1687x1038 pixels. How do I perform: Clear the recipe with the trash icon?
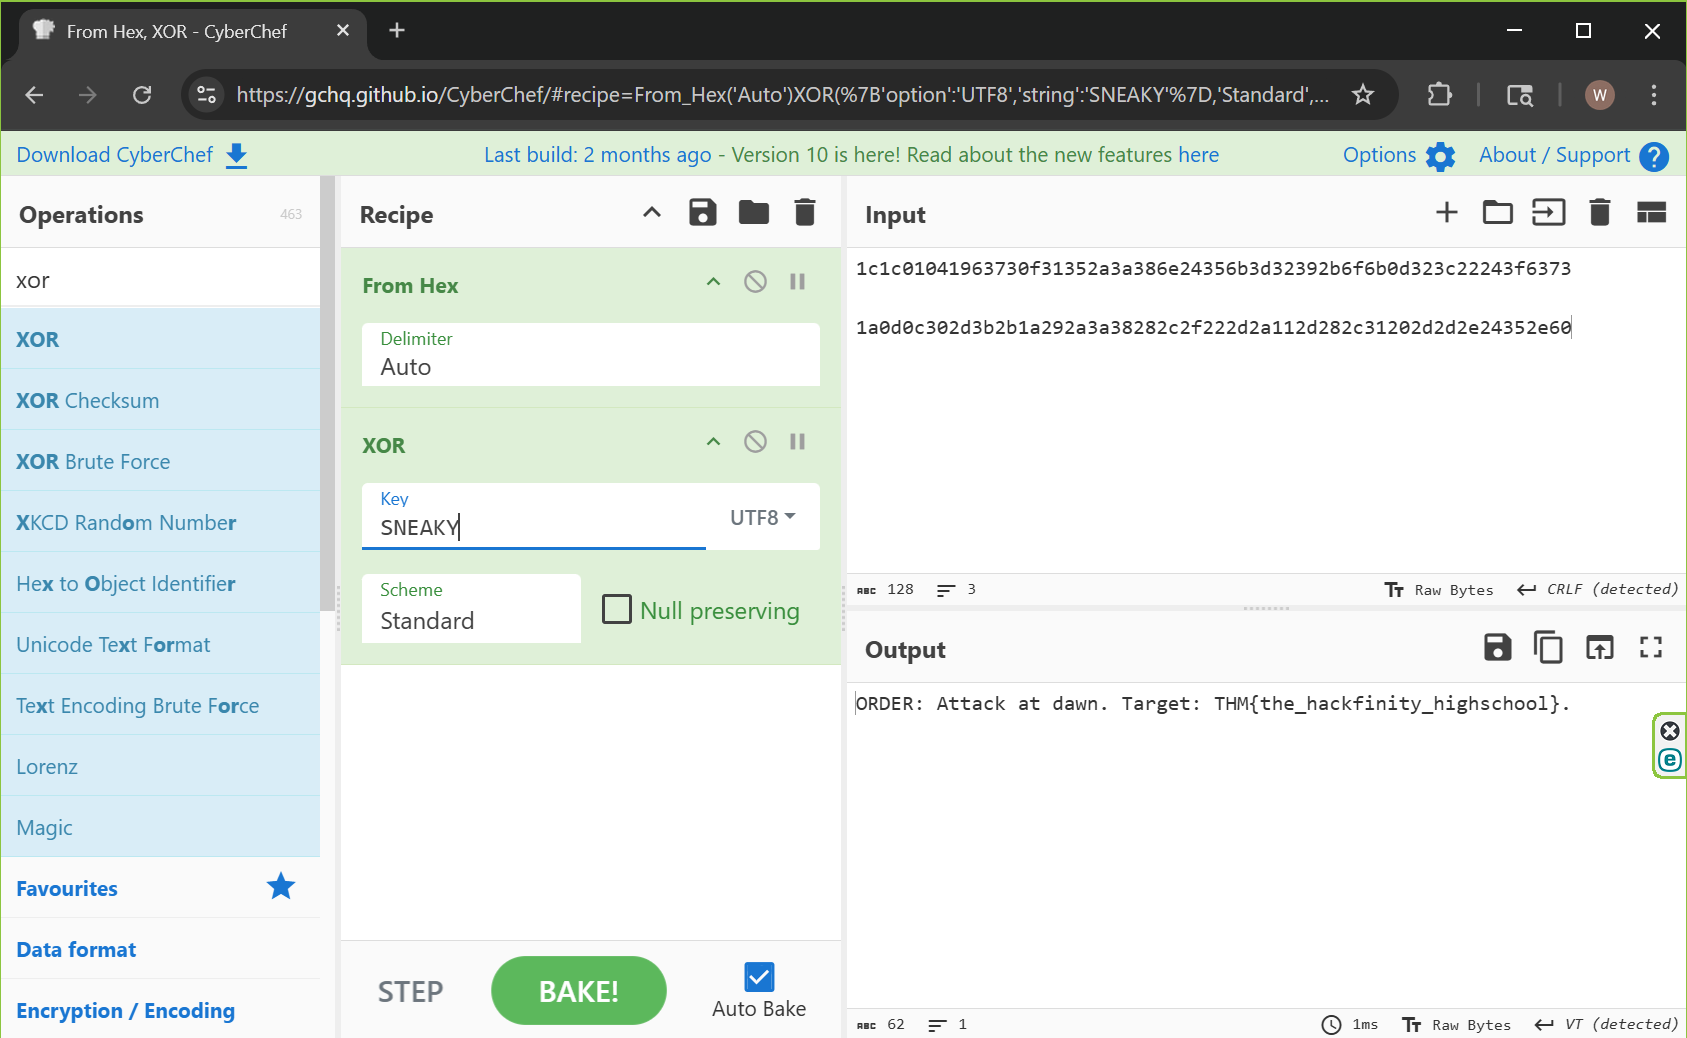804,213
